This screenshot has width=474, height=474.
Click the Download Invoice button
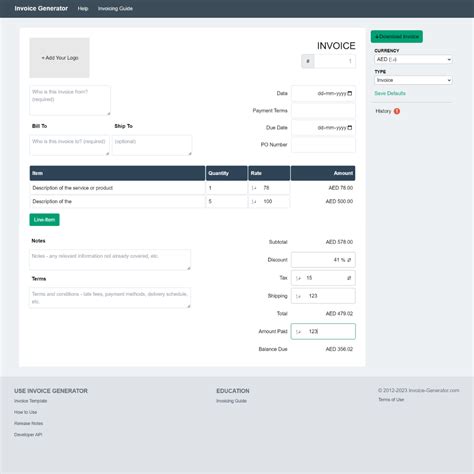[x=397, y=36]
